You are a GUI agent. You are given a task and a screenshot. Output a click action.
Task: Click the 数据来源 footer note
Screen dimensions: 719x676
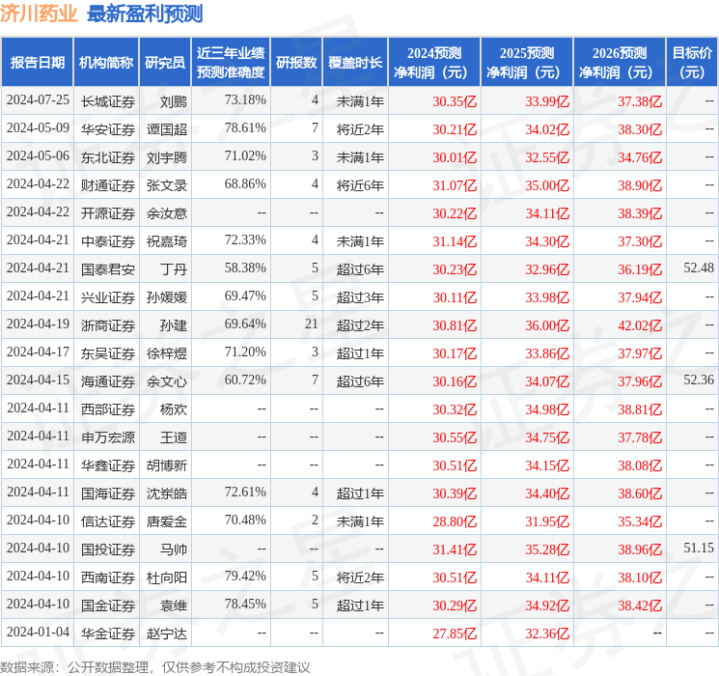pyautogui.click(x=155, y=667)
